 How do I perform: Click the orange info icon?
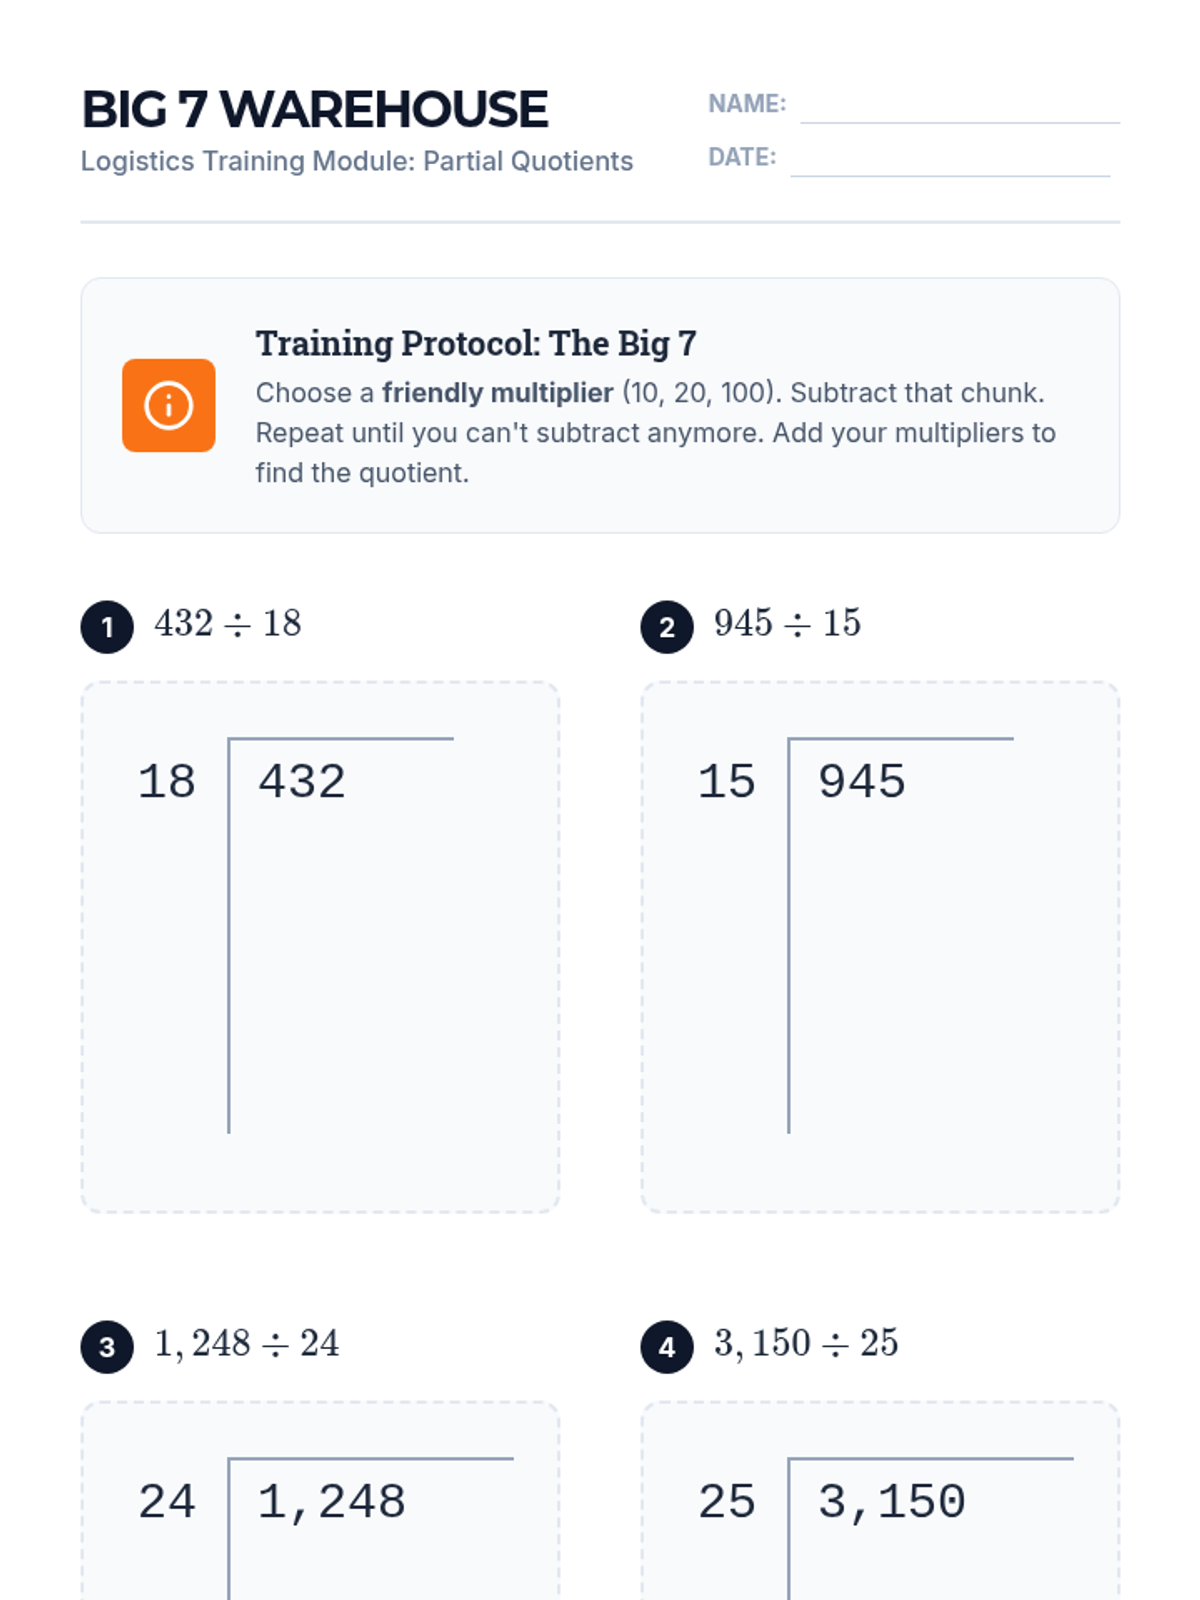168,405
